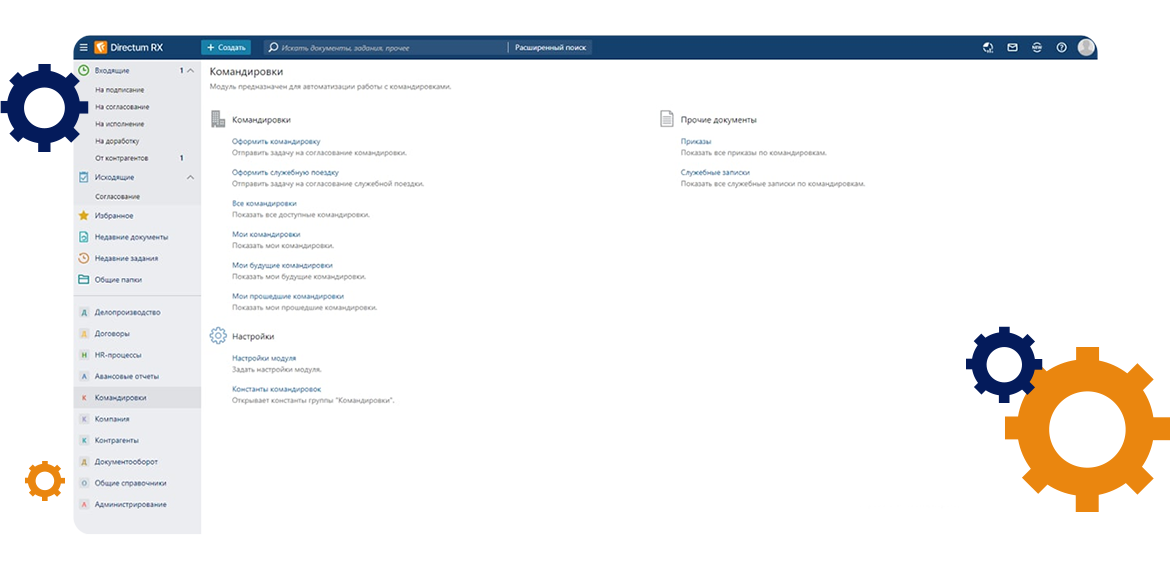Click the hamburger menu icon

coord(83,47)
